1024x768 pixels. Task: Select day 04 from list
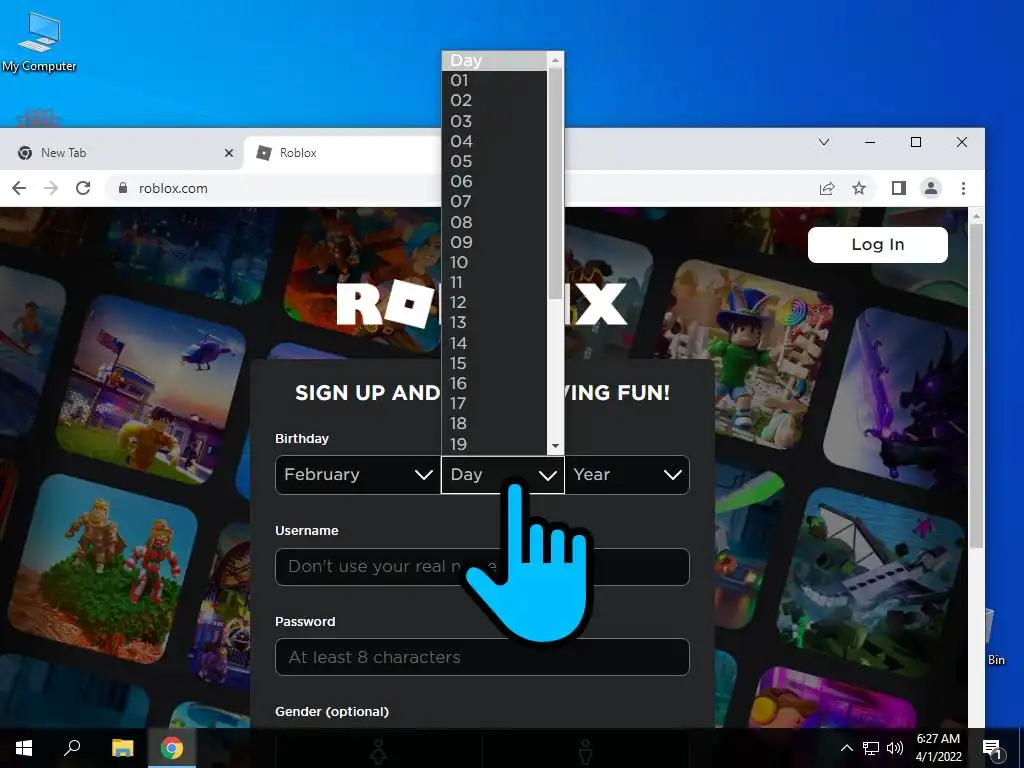tap(494, 141)
